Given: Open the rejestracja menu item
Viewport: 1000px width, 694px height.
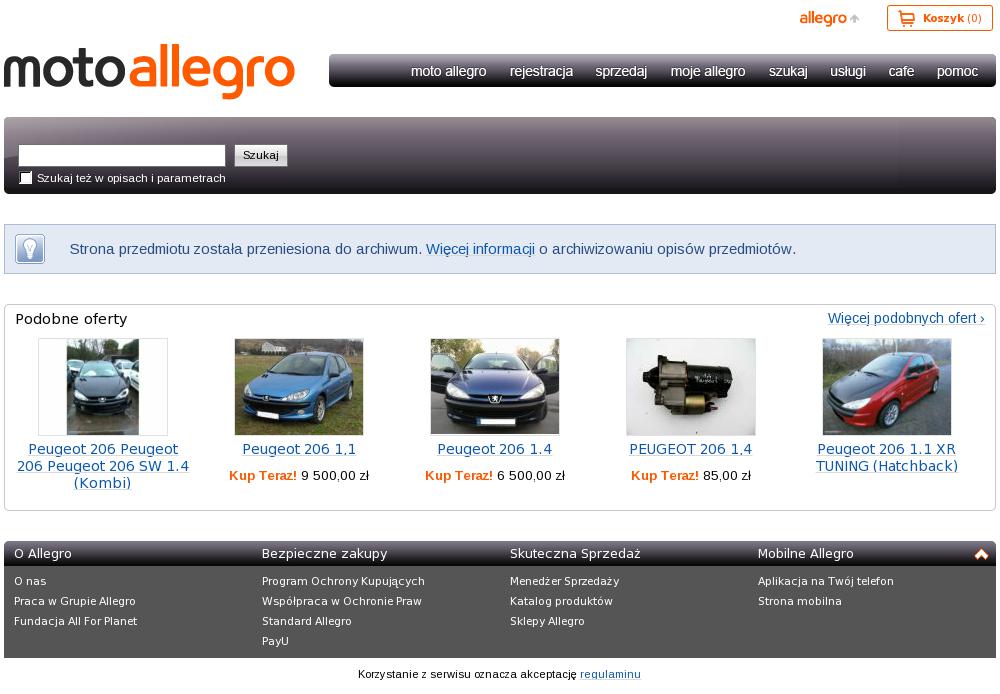Looking at the screenshot, I should 541,71.
